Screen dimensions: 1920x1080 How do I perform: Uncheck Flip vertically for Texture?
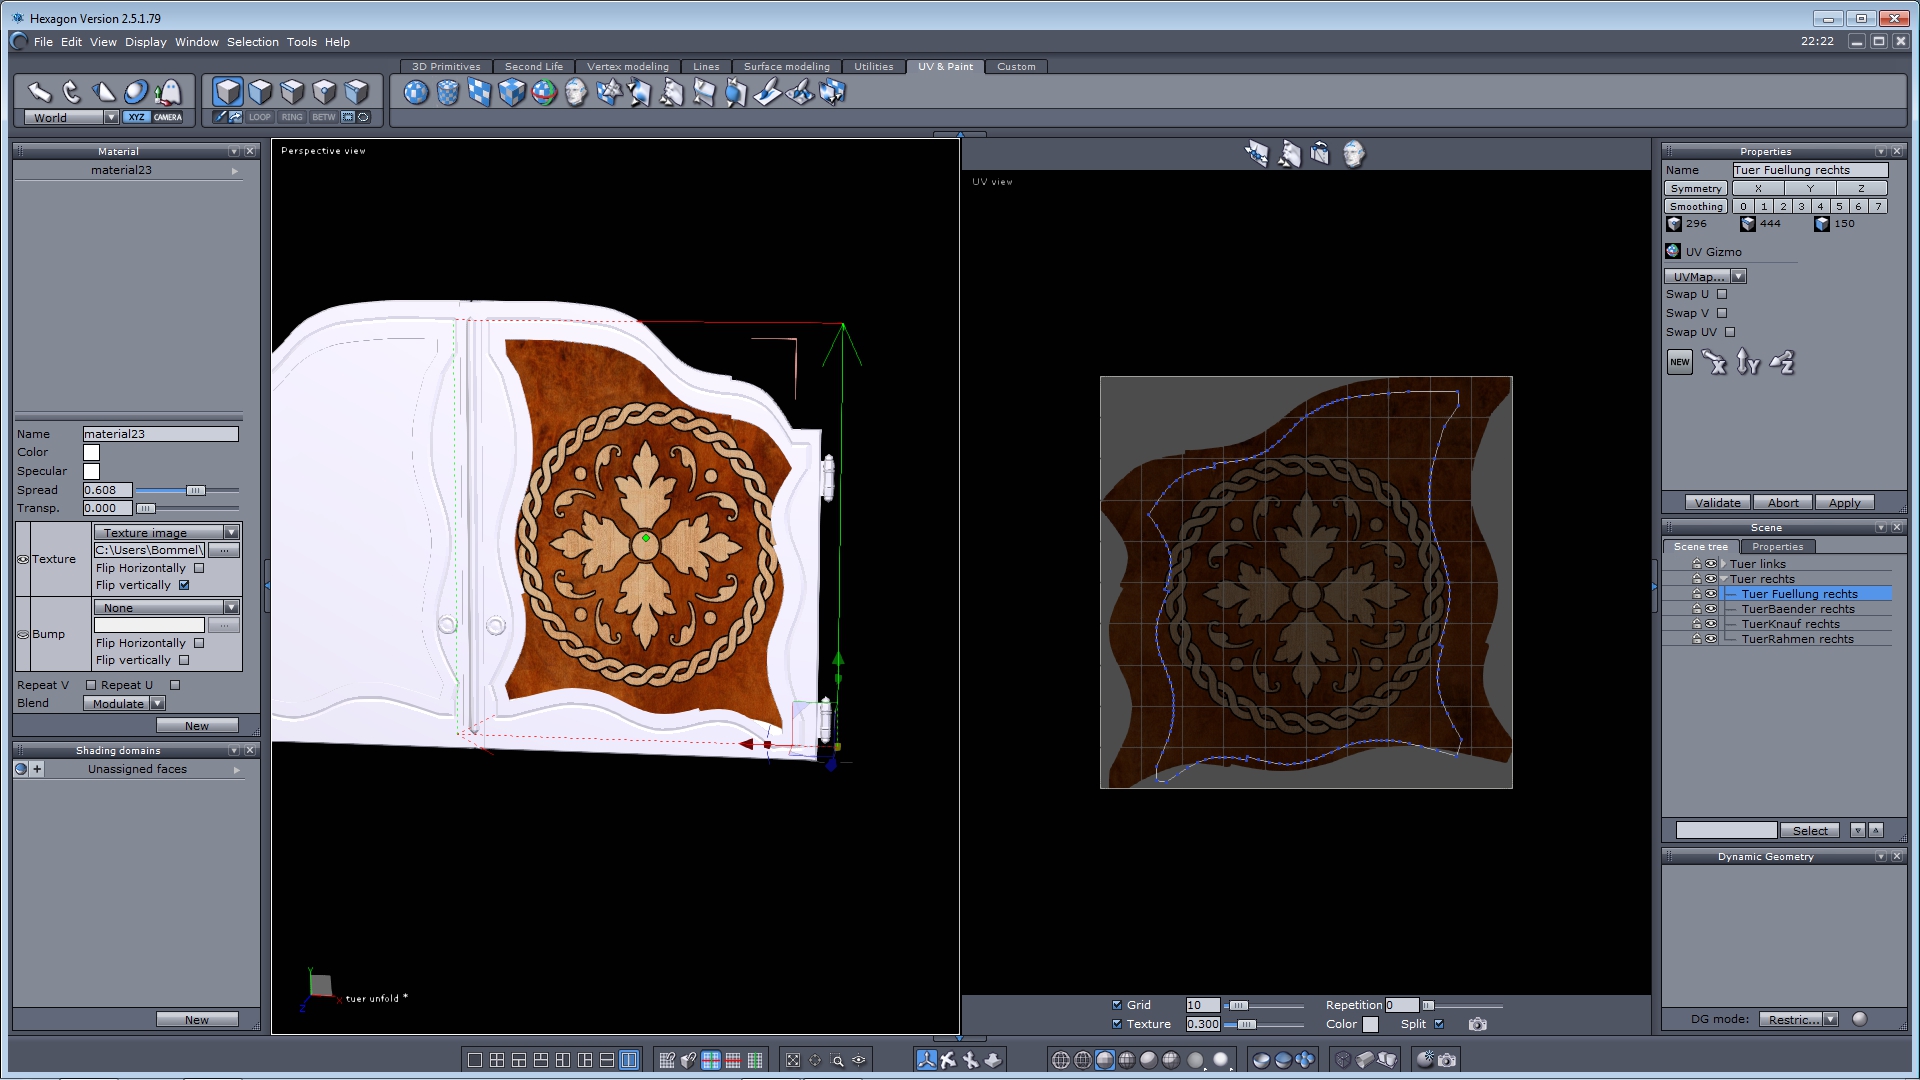click(x=184, y=585)
